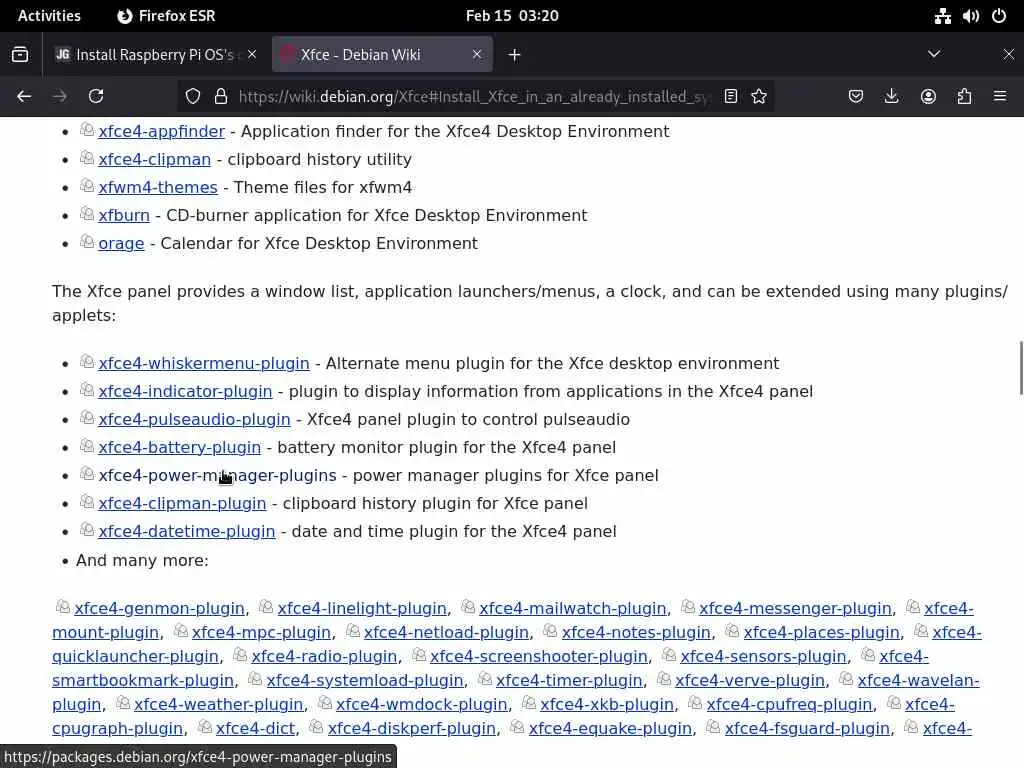Open xfce4-equake-plugin link
Screen dimensions: 1024x768
(610, 729)
